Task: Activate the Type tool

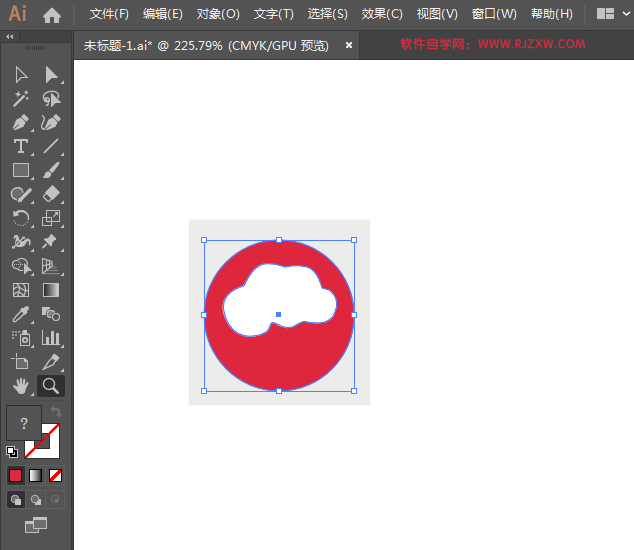Action: 21,147
